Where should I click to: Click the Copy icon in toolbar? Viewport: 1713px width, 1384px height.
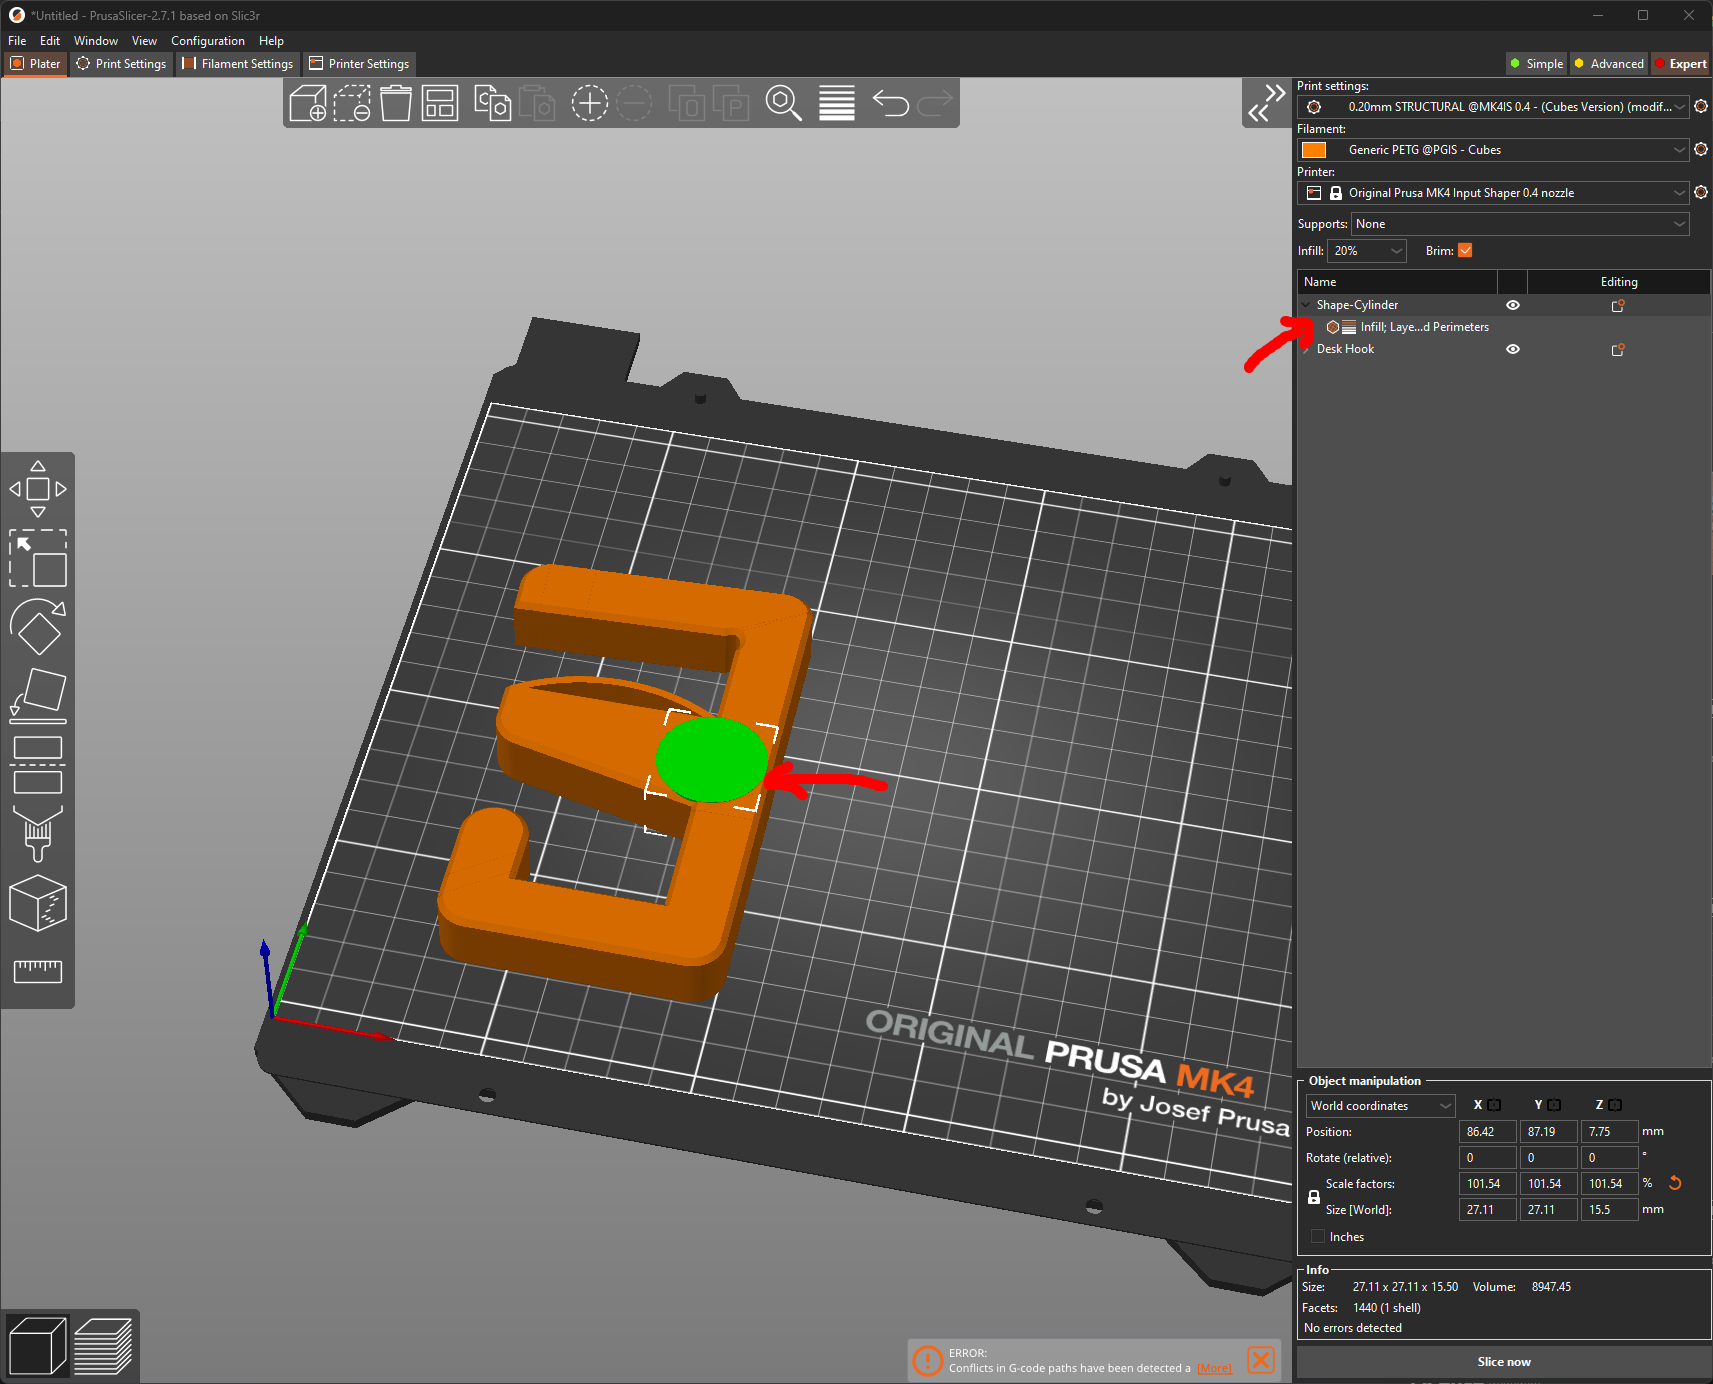click(492, 103)
